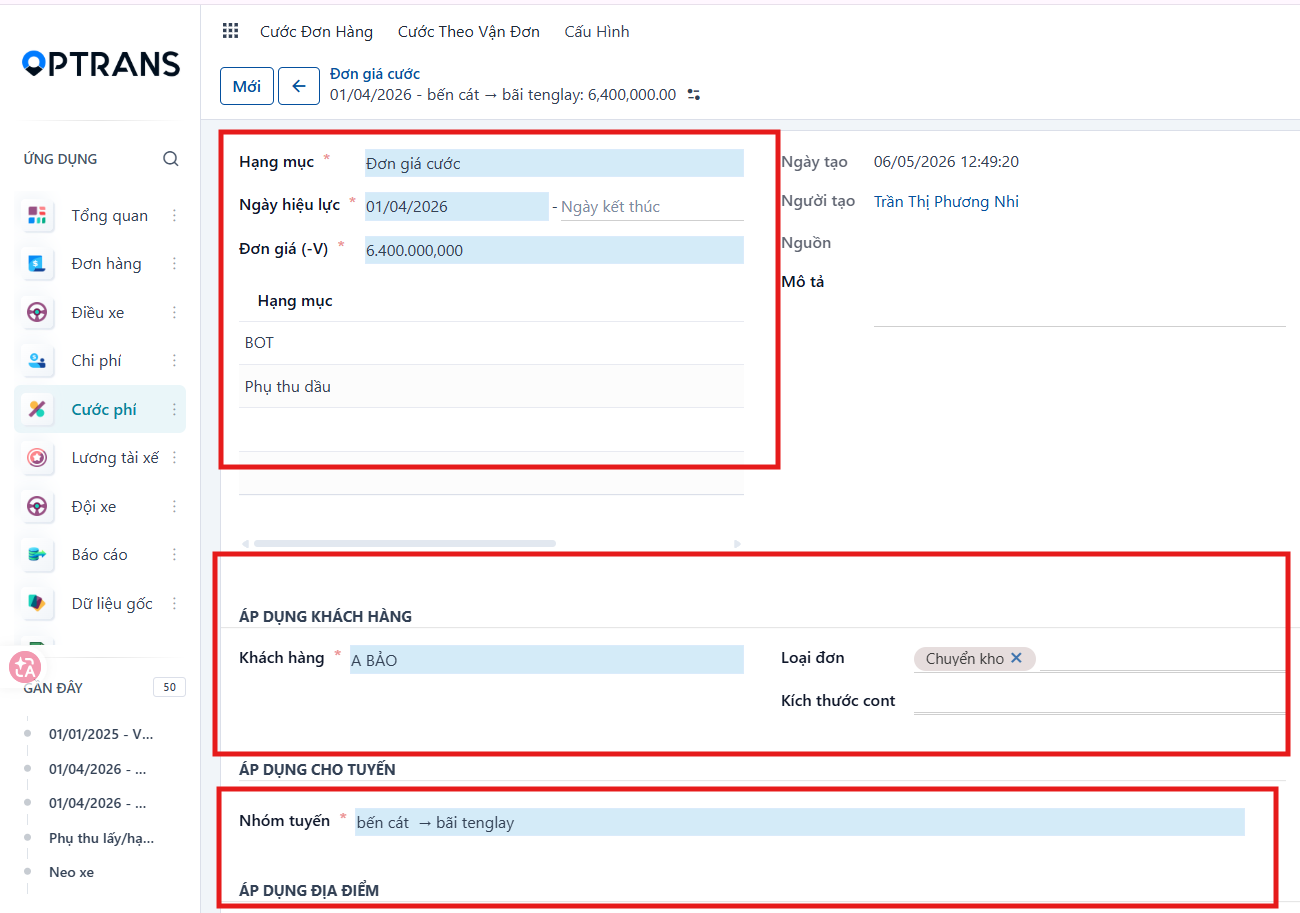Select the Dữ liệu gốc icon

(x=38, y=603)
